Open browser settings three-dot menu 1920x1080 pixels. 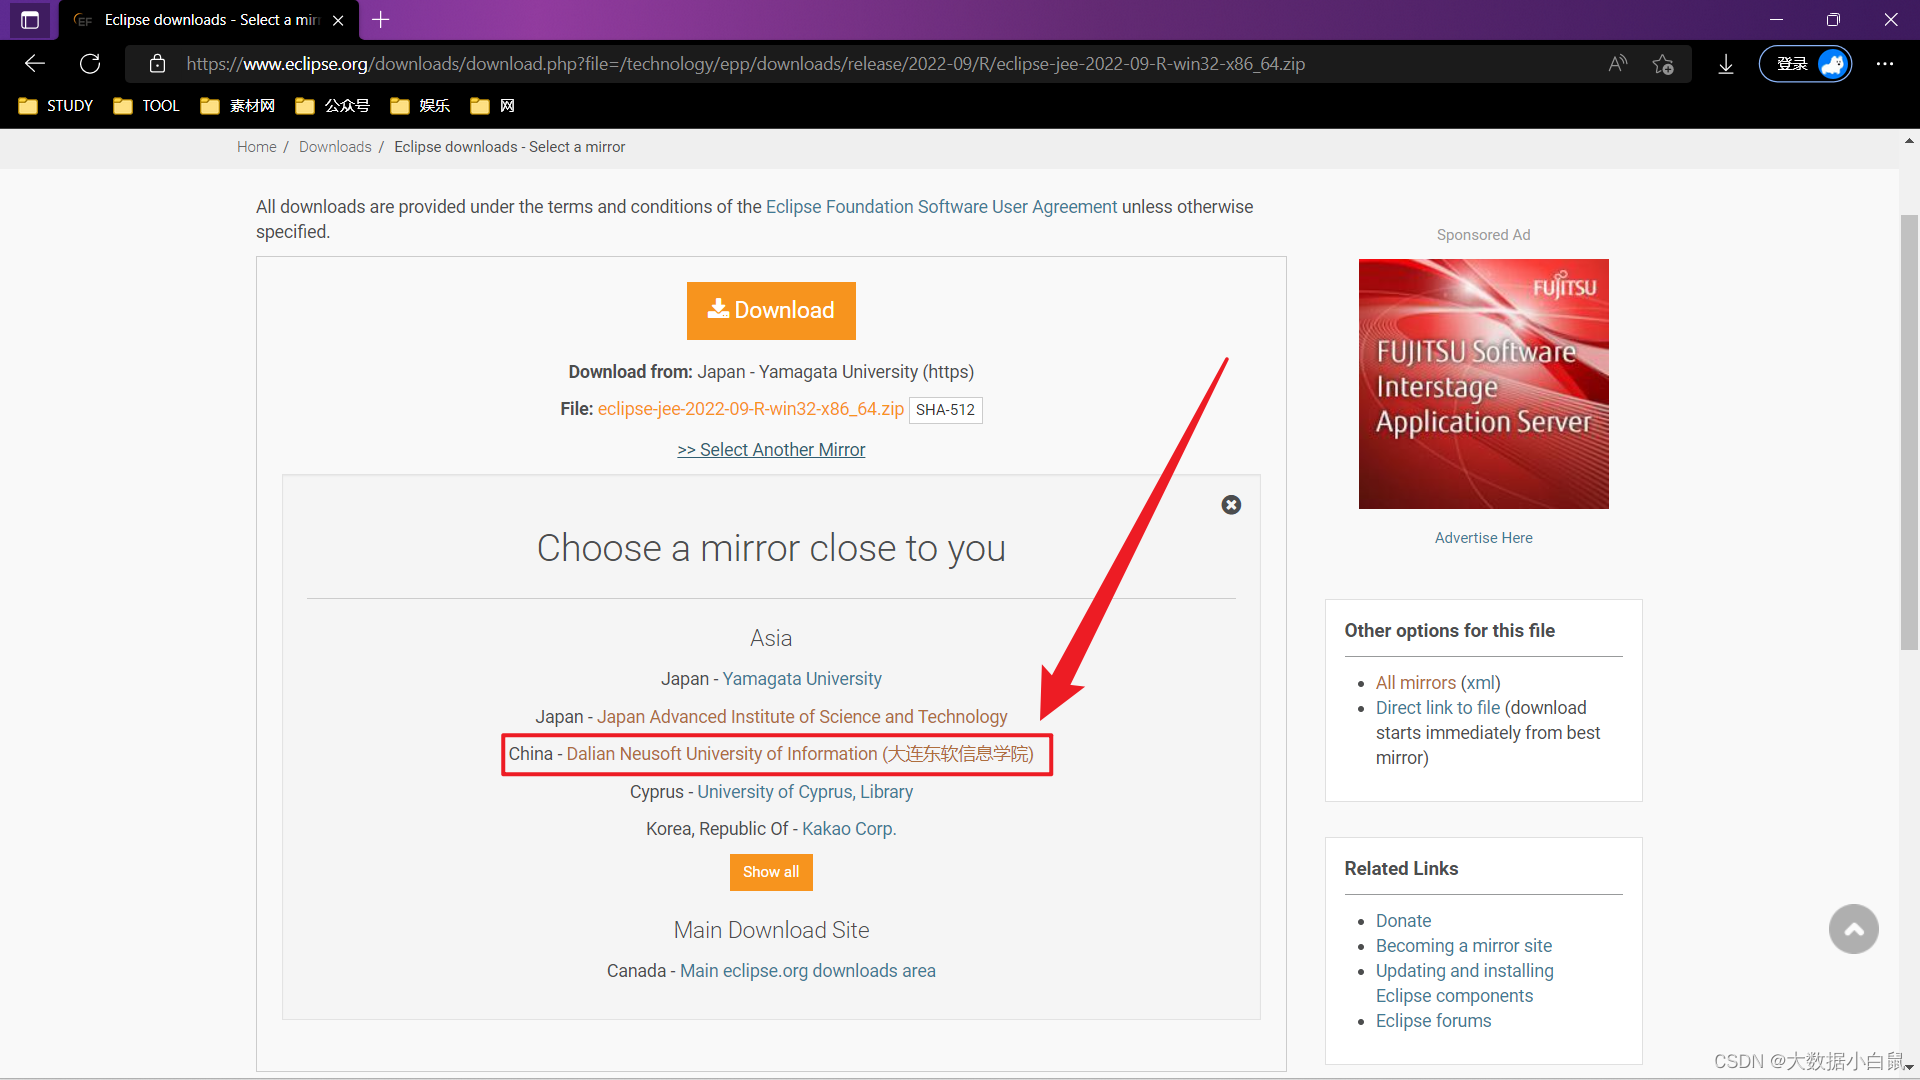[x=1885, y=64]
